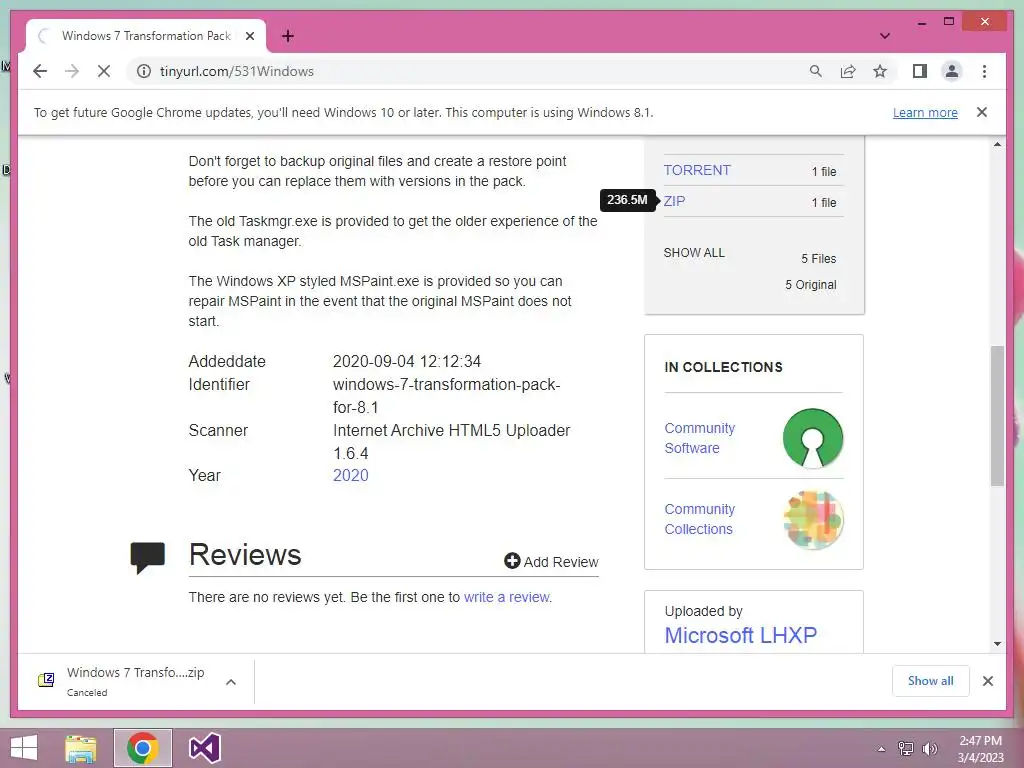Open Chrome three-dot menu

point(984,71)
